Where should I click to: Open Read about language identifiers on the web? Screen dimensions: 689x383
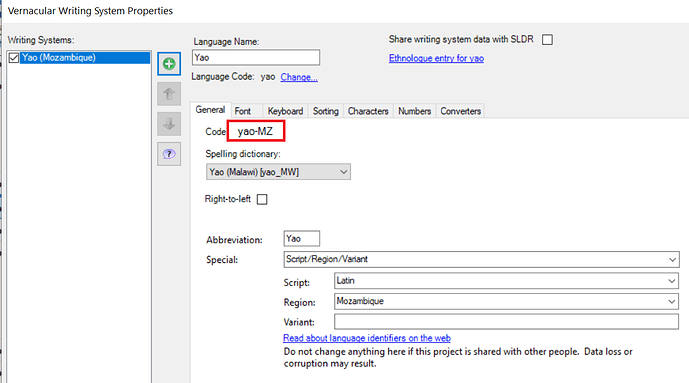coord(367,338)
